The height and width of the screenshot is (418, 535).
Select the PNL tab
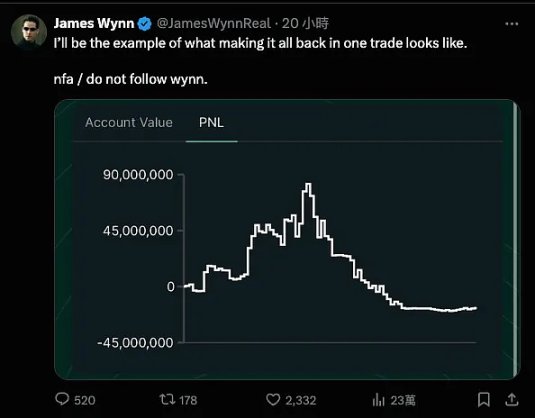coord(211,122)
